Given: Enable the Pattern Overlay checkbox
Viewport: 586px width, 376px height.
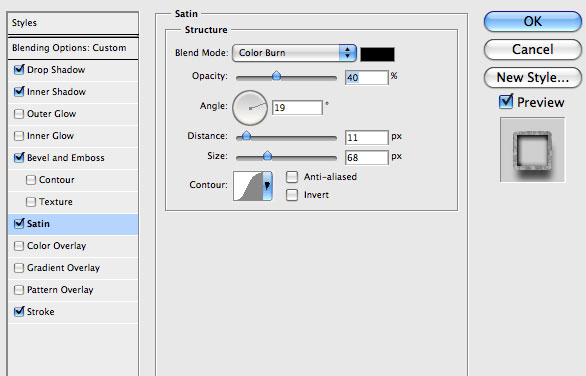Looking at the screenshot, I should [x=19, y=290].
